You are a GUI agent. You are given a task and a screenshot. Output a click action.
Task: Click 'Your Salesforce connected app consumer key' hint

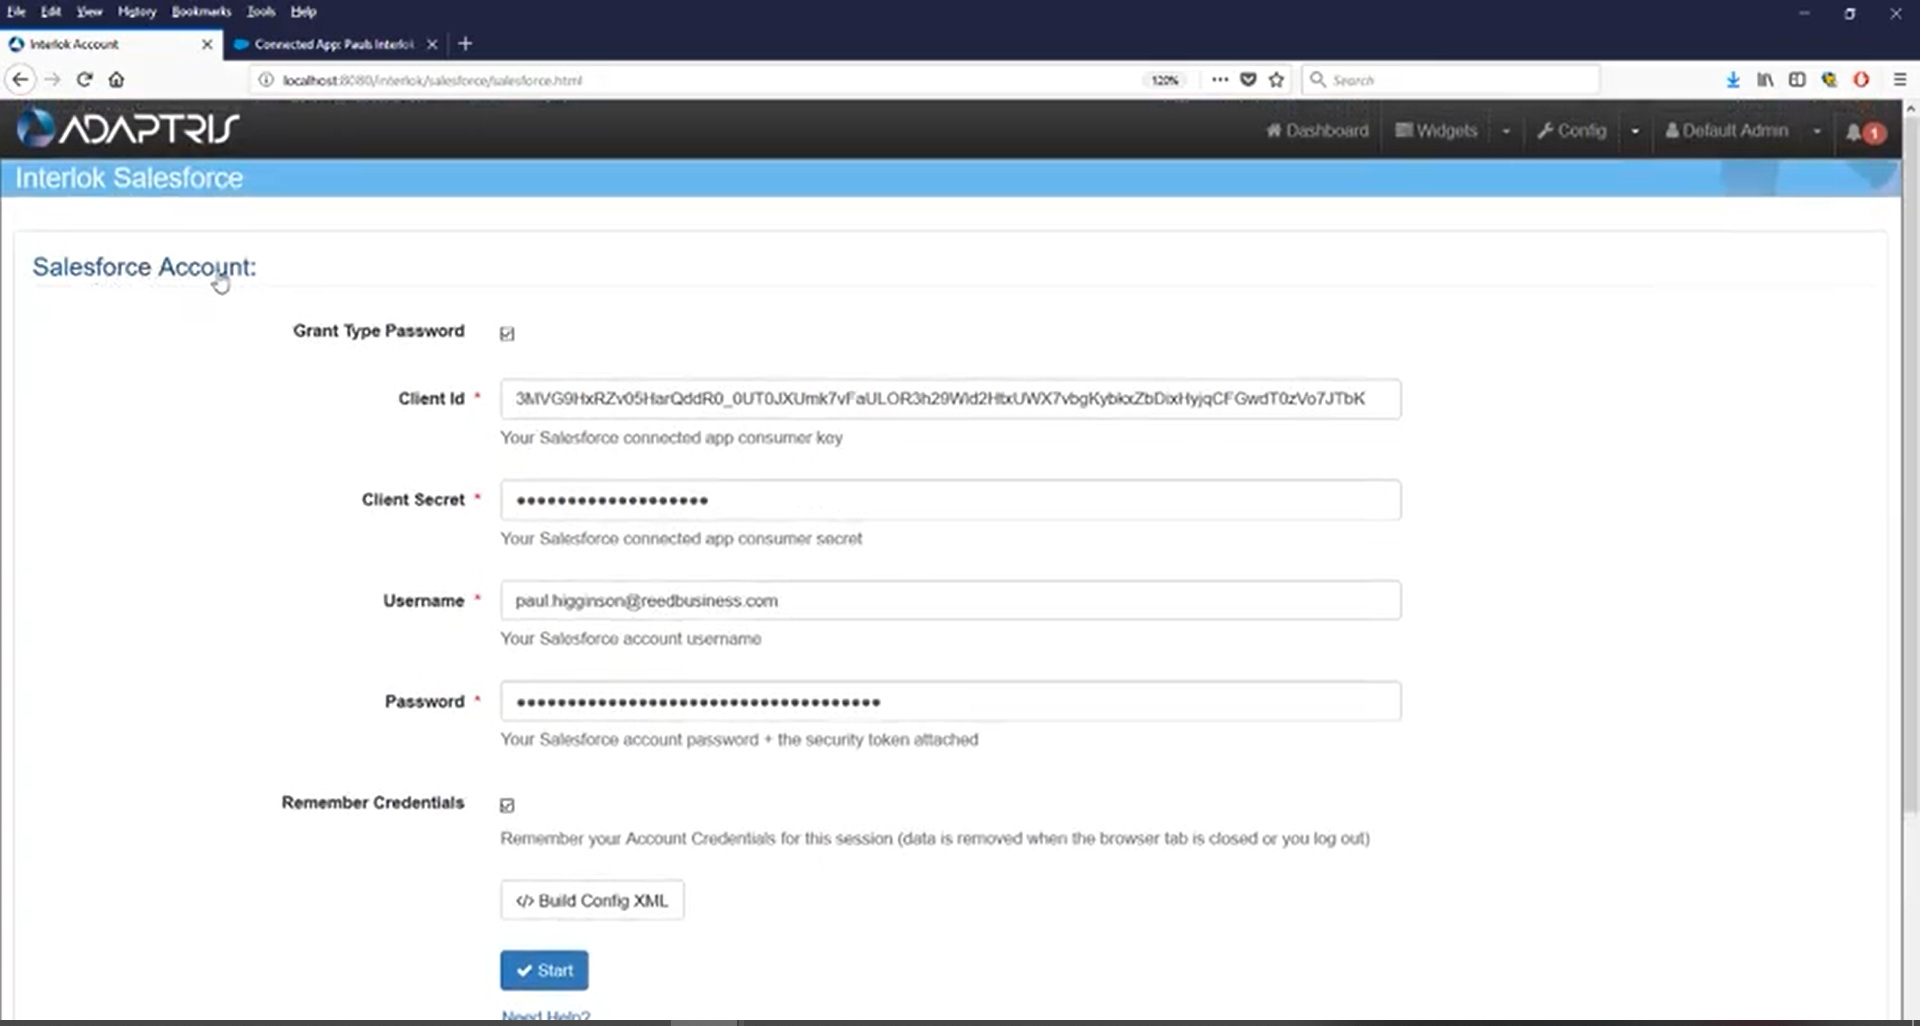click(x=671, y=438)
